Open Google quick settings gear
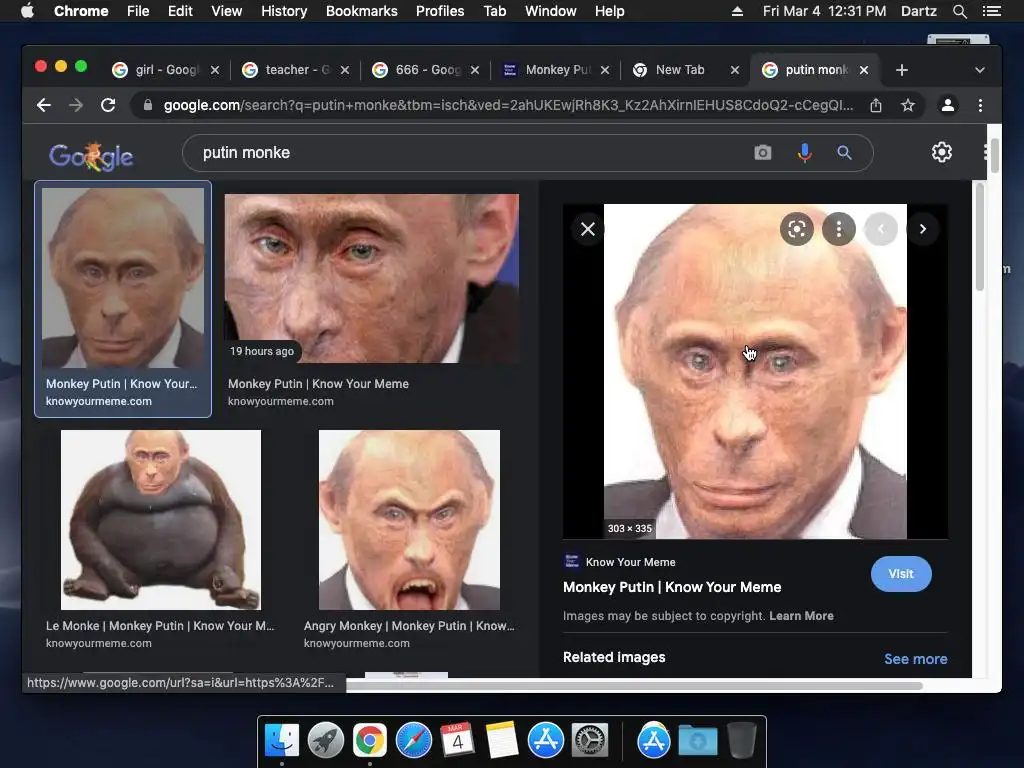Screen dimensions: 1024x768 pyautogui.click(x=942, y=152)
